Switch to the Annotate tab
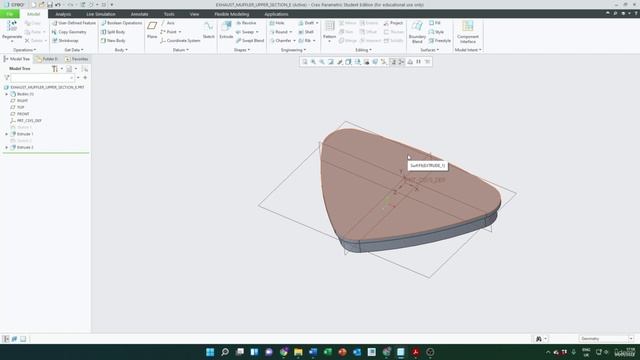Image resolution: width=640 pixels, height=360 pixels. coord(139,14)
